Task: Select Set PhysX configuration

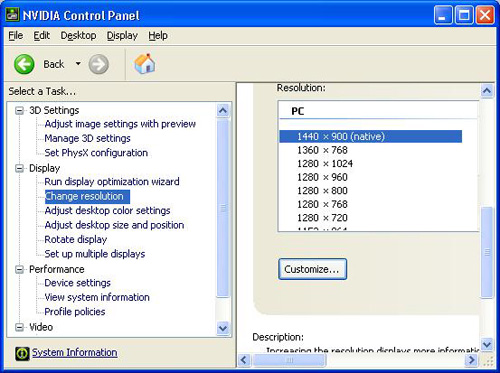Action: coord(96,153)
